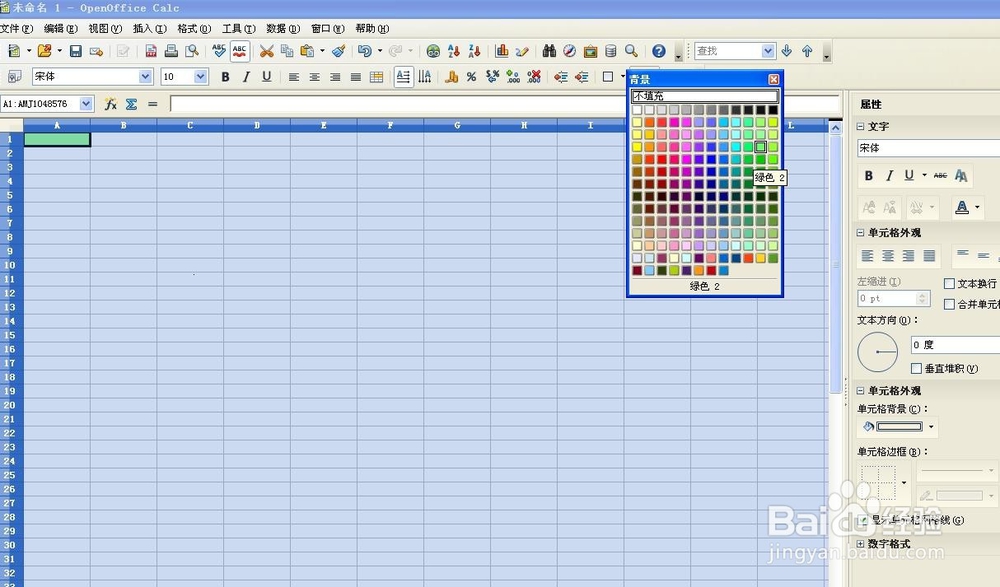This screenshot has height=587, width=1000.
Task: Open the 视图 menu
Action: pyautogui.click(x=105, y=29)
